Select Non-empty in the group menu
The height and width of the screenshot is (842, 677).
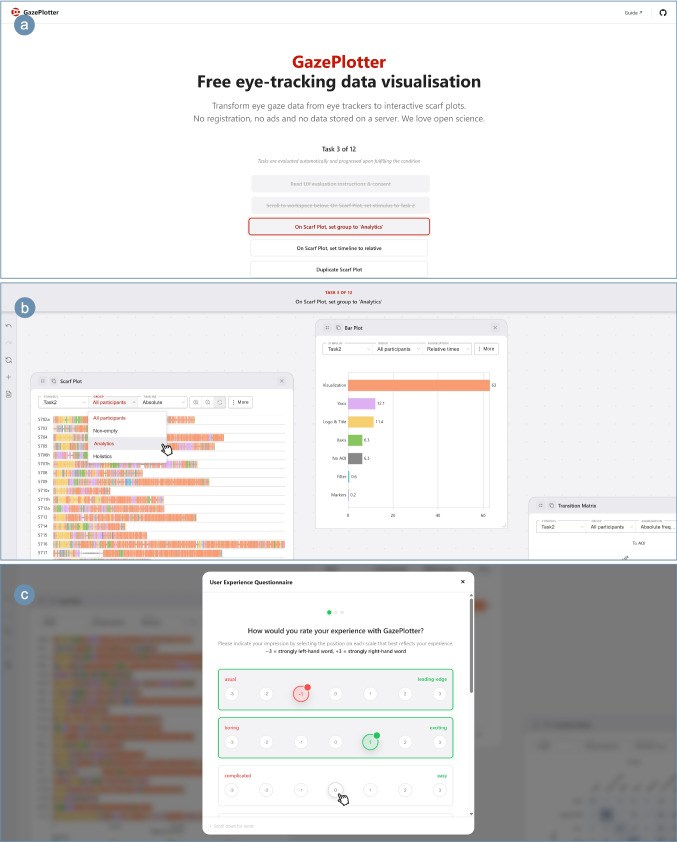tap(127, 431)
